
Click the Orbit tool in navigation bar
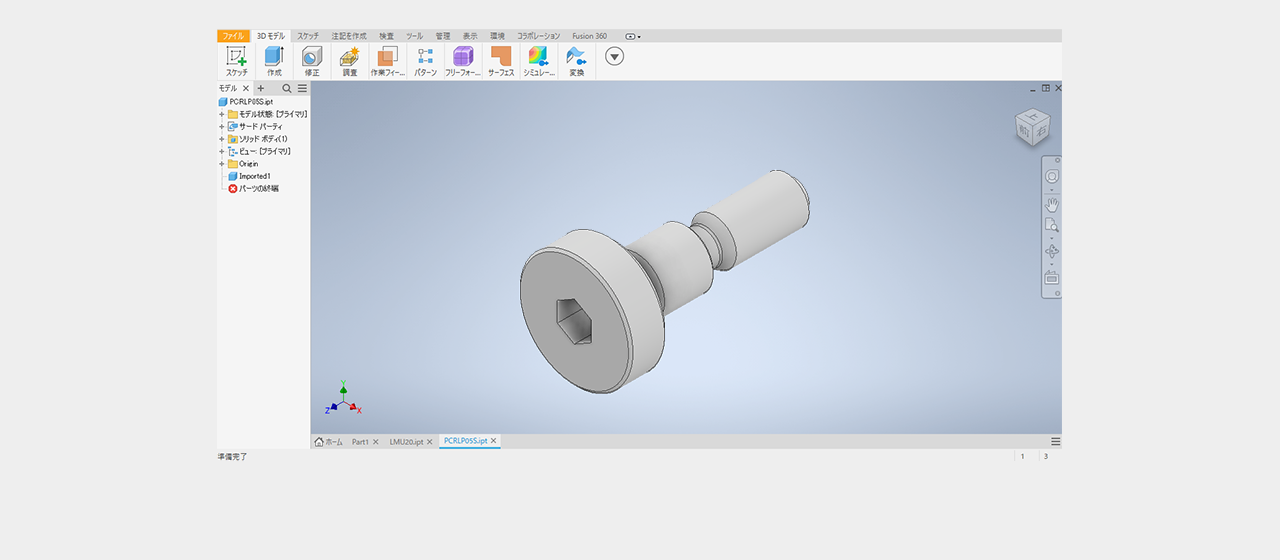1052,252
